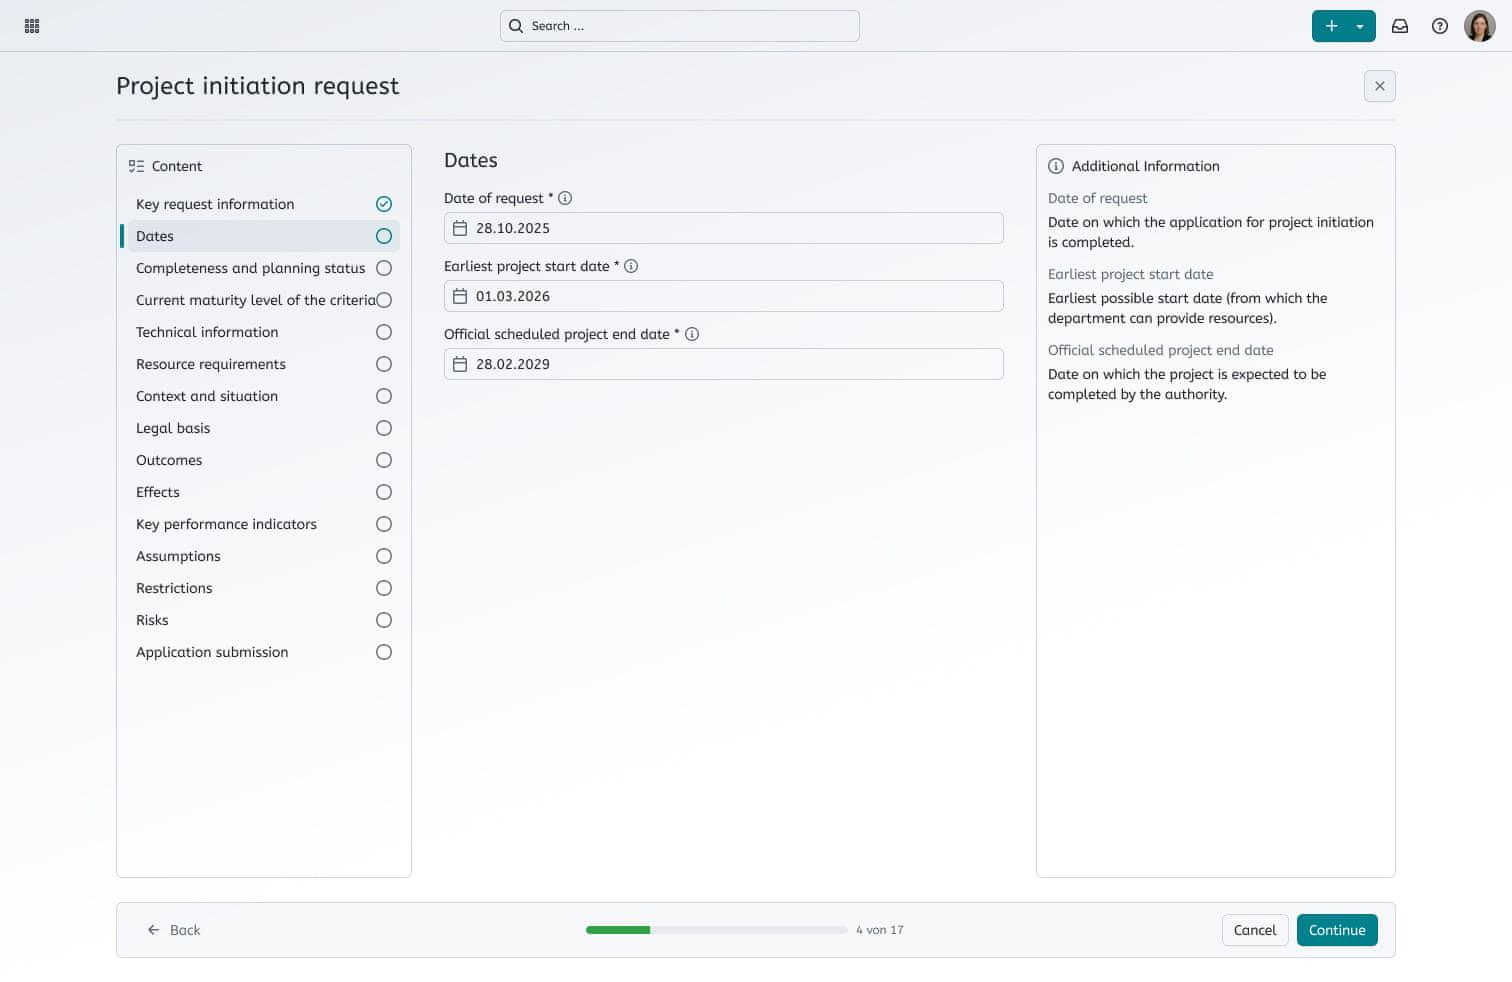Open the help question mark icon
The width and height of the screenshot is (1512, 982).
(1440, 26)
